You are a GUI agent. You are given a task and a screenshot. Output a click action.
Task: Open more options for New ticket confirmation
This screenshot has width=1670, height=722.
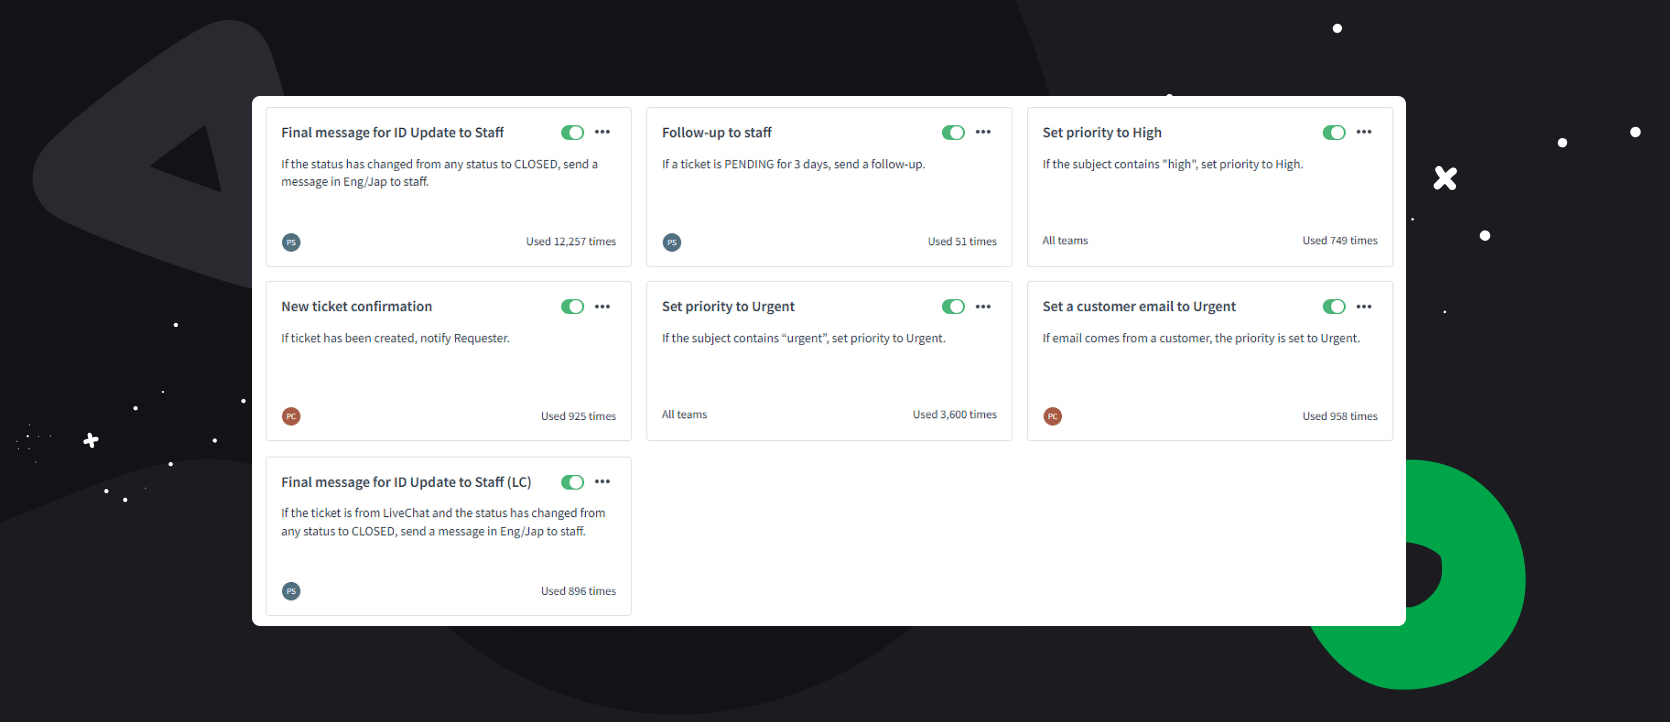[602, 307]
